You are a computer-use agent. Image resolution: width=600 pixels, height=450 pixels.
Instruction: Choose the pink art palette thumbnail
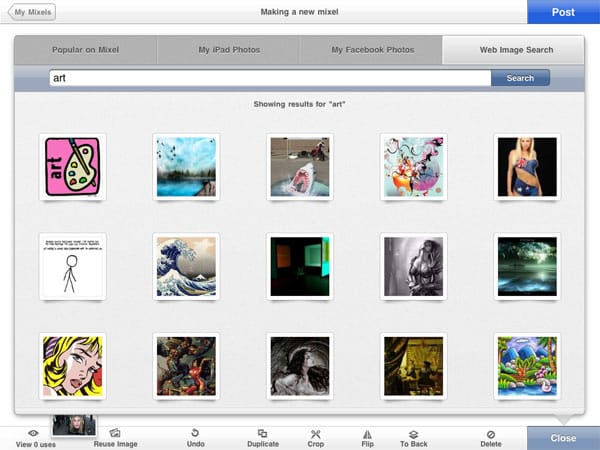pyautogui.click(x=72, y=166)
